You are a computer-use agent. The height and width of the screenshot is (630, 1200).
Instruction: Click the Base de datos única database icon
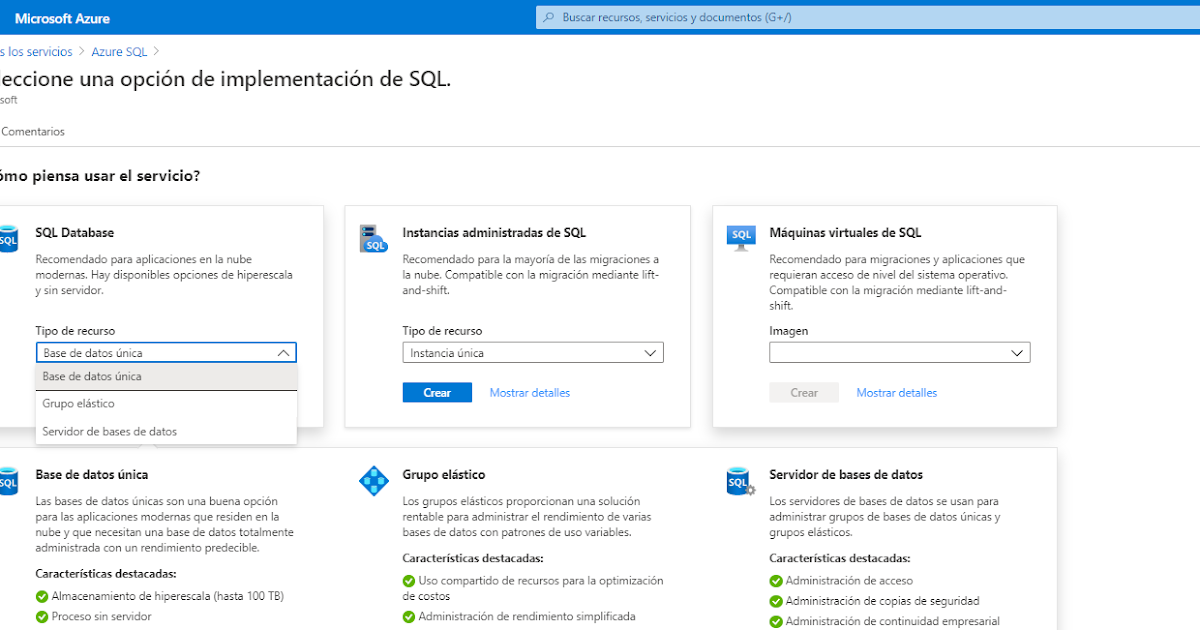(8, 480)
